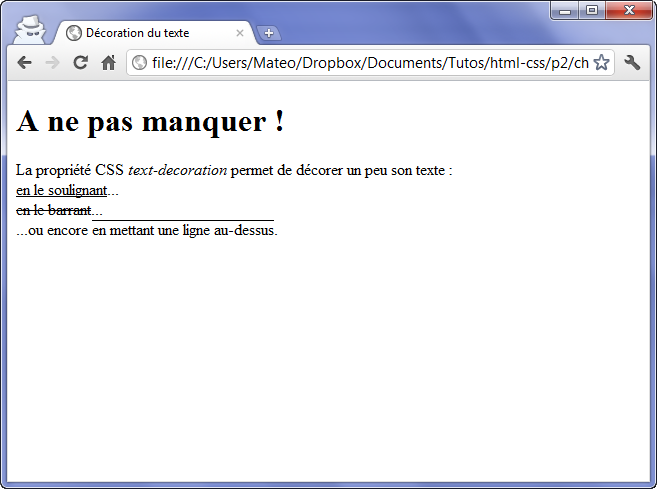Reload the current page
Image resolution: width=657 pixels, height=489 pixels.
81,63
